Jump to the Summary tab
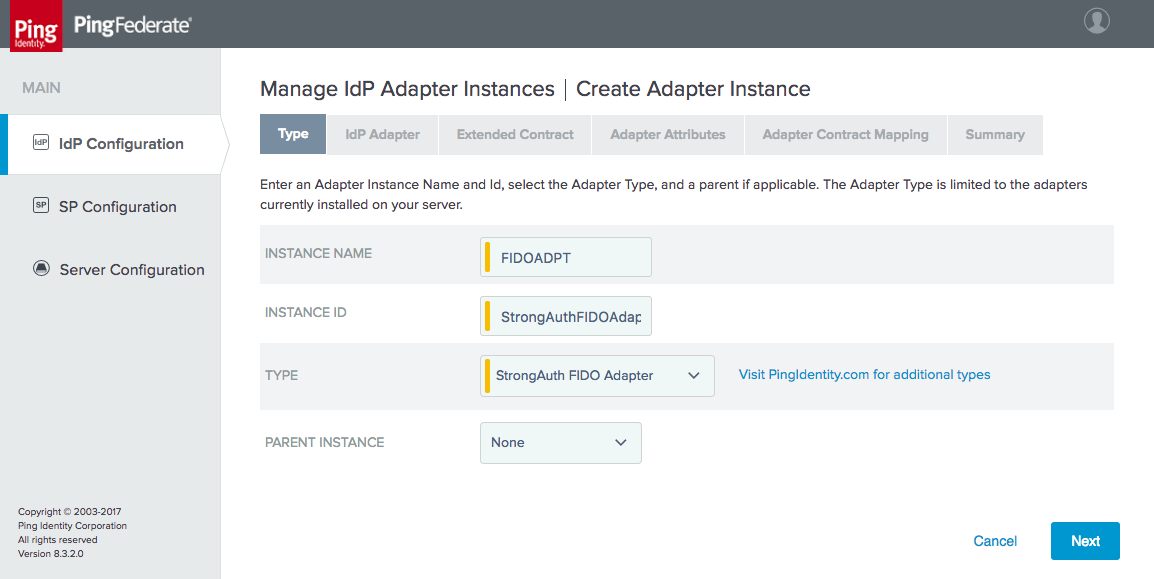Screen dimensions: 1154x579 click(x=995, y=135)
